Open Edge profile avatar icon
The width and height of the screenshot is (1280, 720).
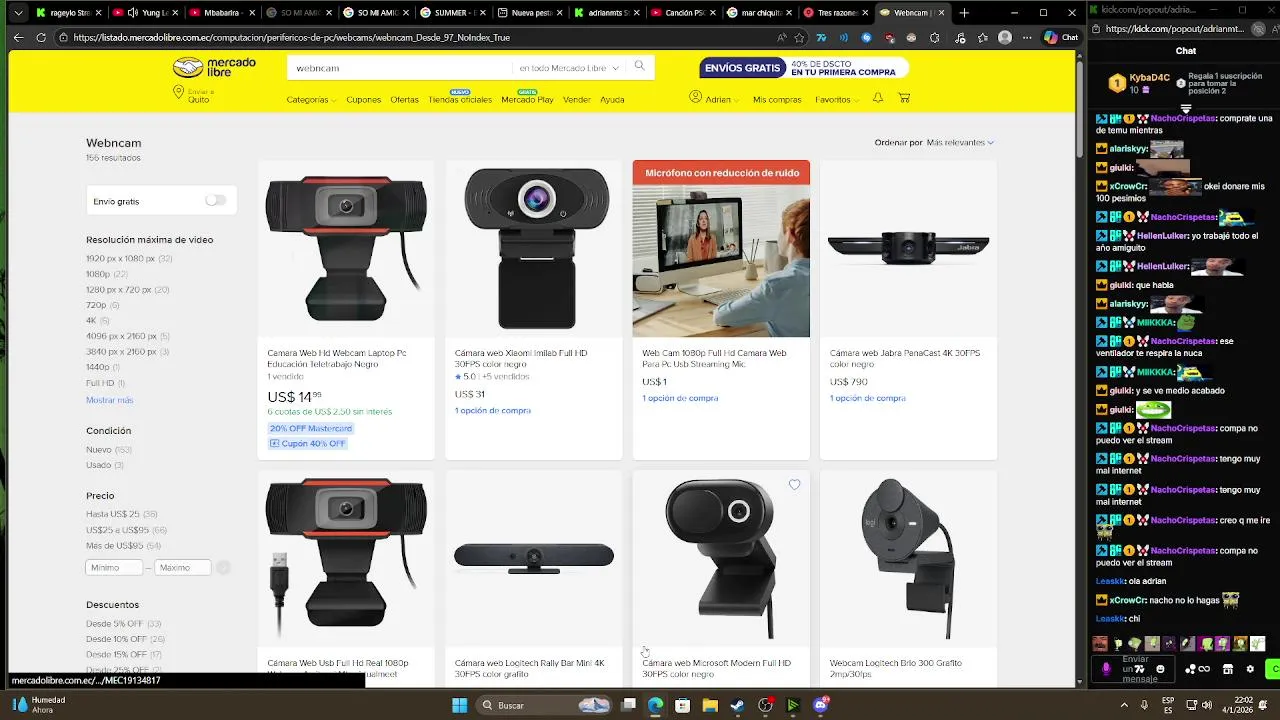1004,37
